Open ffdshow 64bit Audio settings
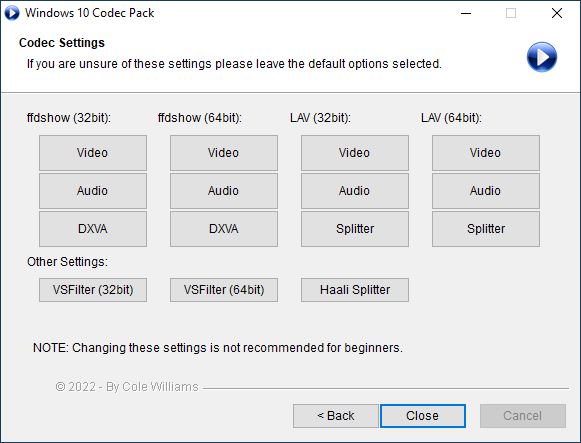581x443 pixels. pyautogui.click(x=224, y=191)
